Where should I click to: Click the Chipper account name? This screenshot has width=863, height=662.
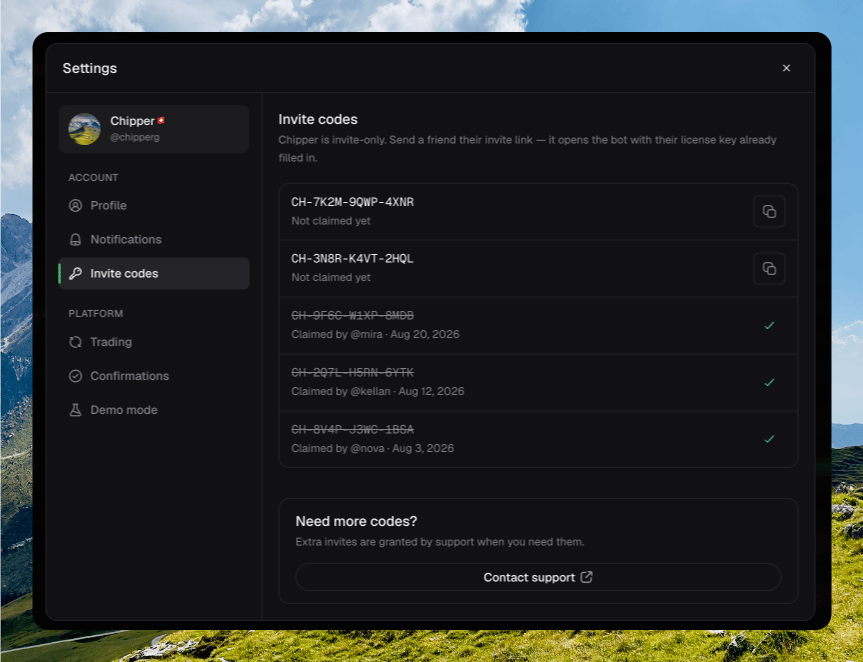(132, 121)
